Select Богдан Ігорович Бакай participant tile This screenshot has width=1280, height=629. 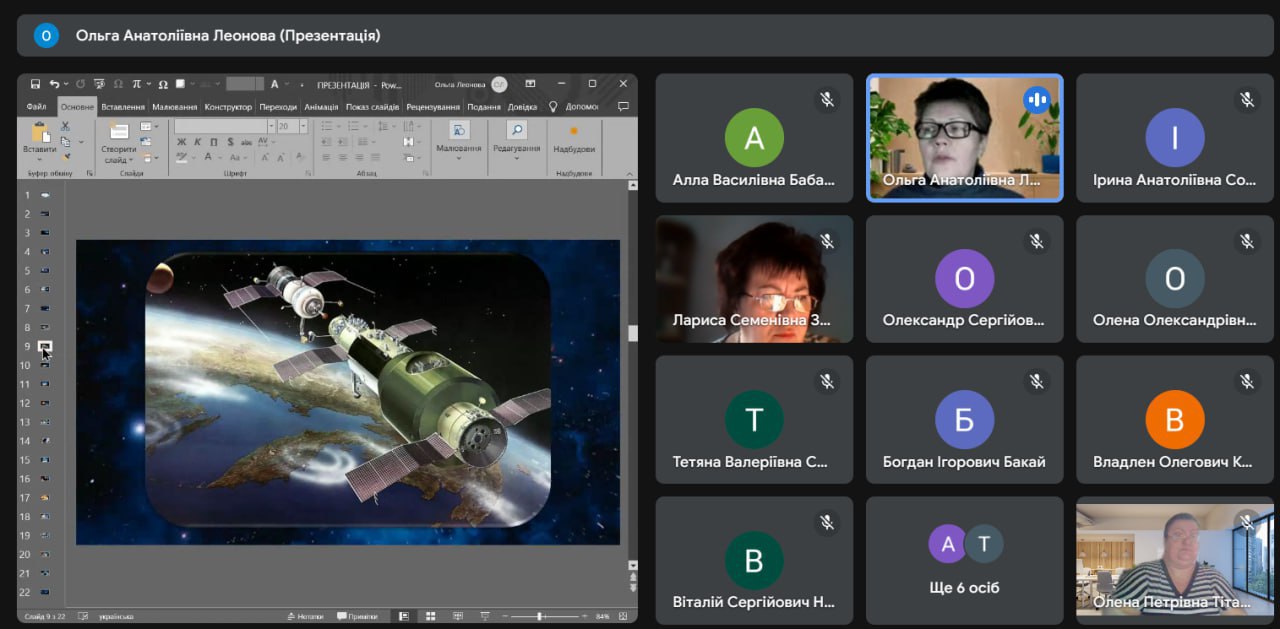click(x=964, y=420)
